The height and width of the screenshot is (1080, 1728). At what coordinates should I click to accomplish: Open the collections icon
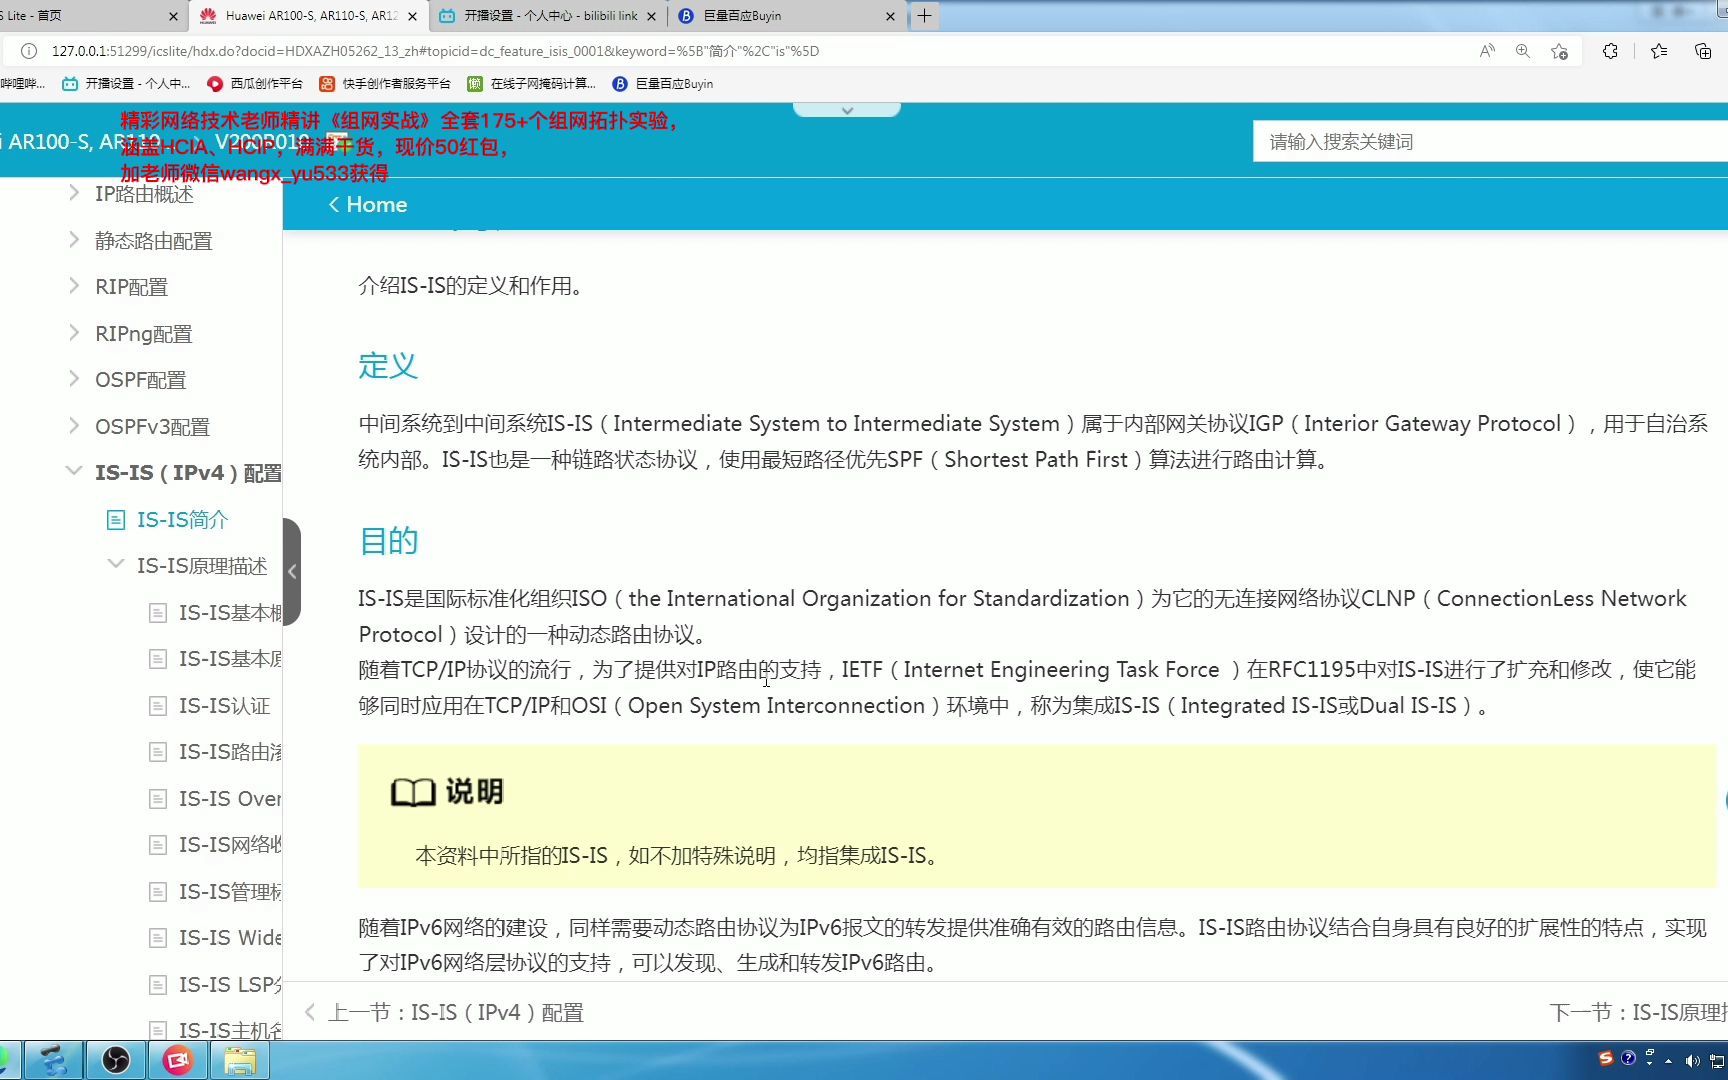click(1703, 51)
